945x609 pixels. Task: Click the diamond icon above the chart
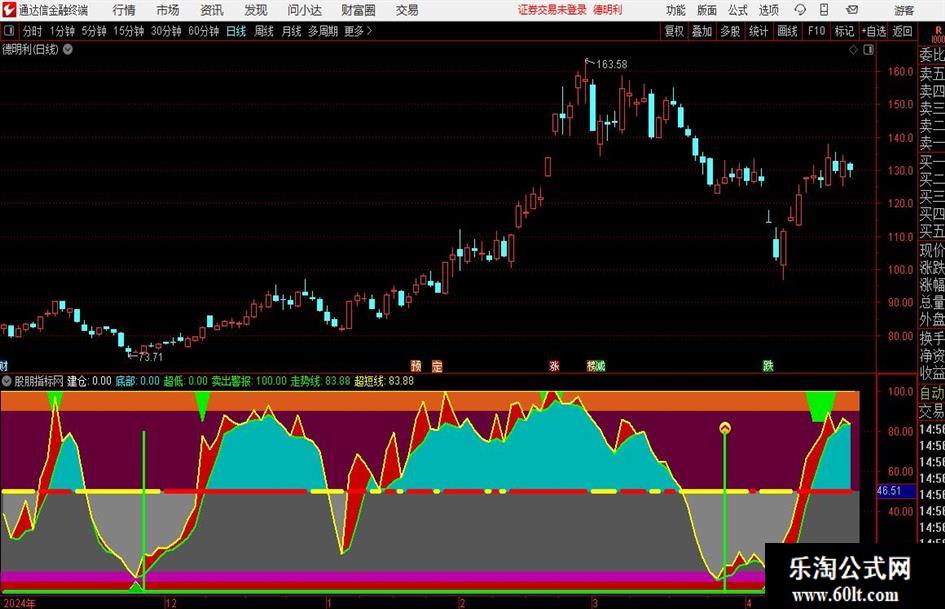(x=853, y=50)
